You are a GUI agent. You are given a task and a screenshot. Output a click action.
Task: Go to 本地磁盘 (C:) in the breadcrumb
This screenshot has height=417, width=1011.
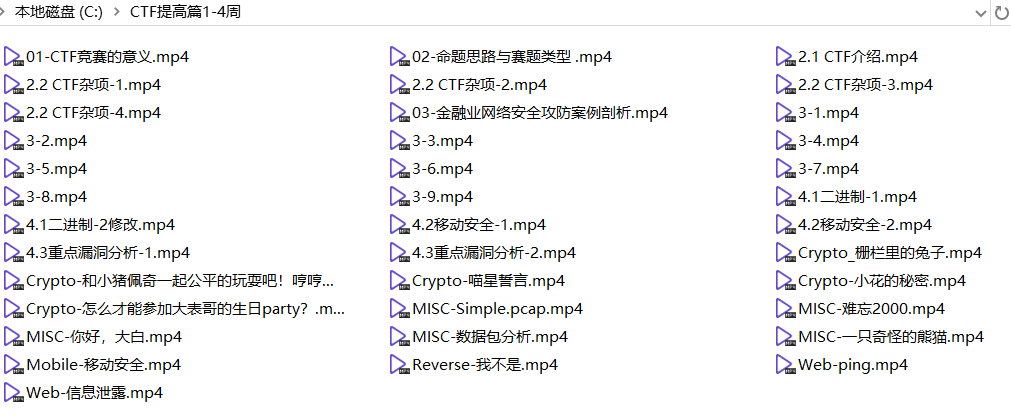click(x=59, y=12)
